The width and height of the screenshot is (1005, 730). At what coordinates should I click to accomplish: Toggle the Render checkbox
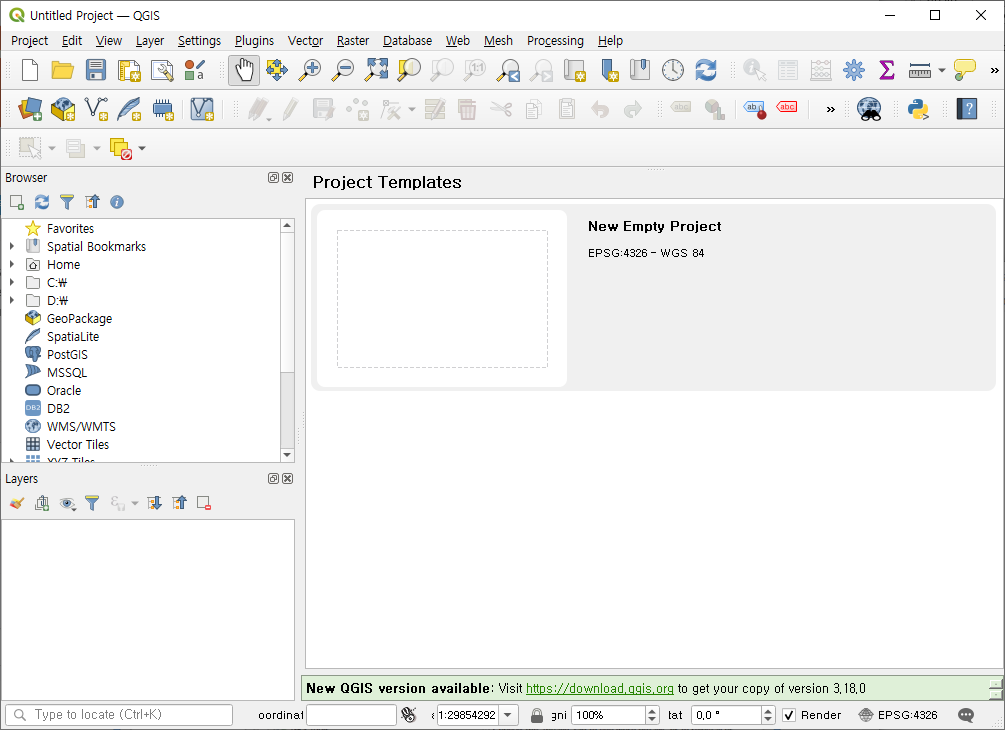[789, 715]
